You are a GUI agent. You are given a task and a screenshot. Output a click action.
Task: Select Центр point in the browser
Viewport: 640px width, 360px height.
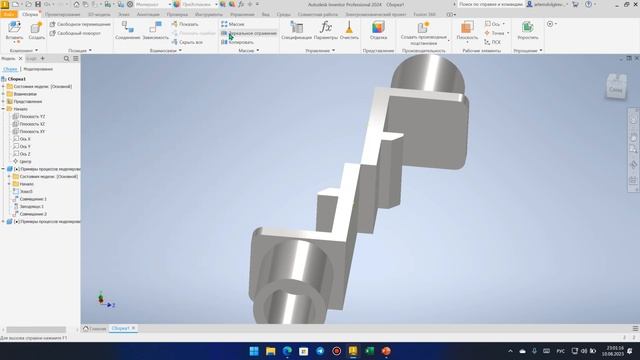coord(22,162)
